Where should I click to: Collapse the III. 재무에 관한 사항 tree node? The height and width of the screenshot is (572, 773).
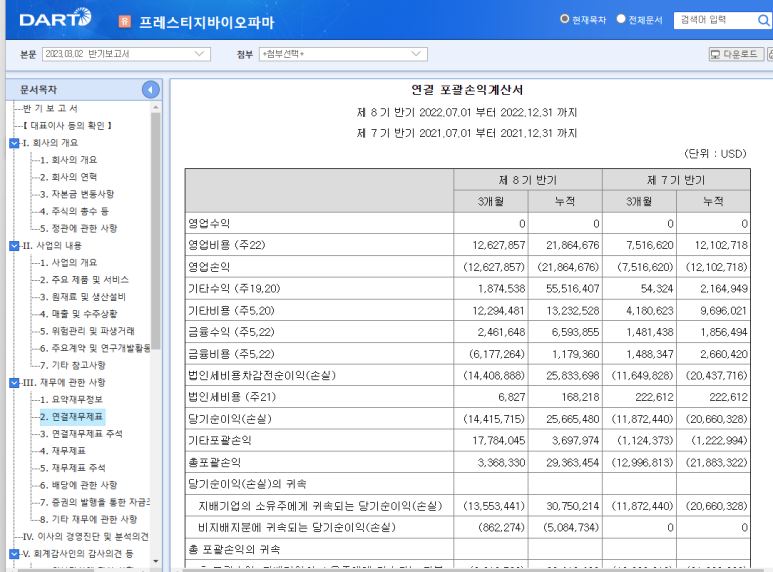click(14, 383)
